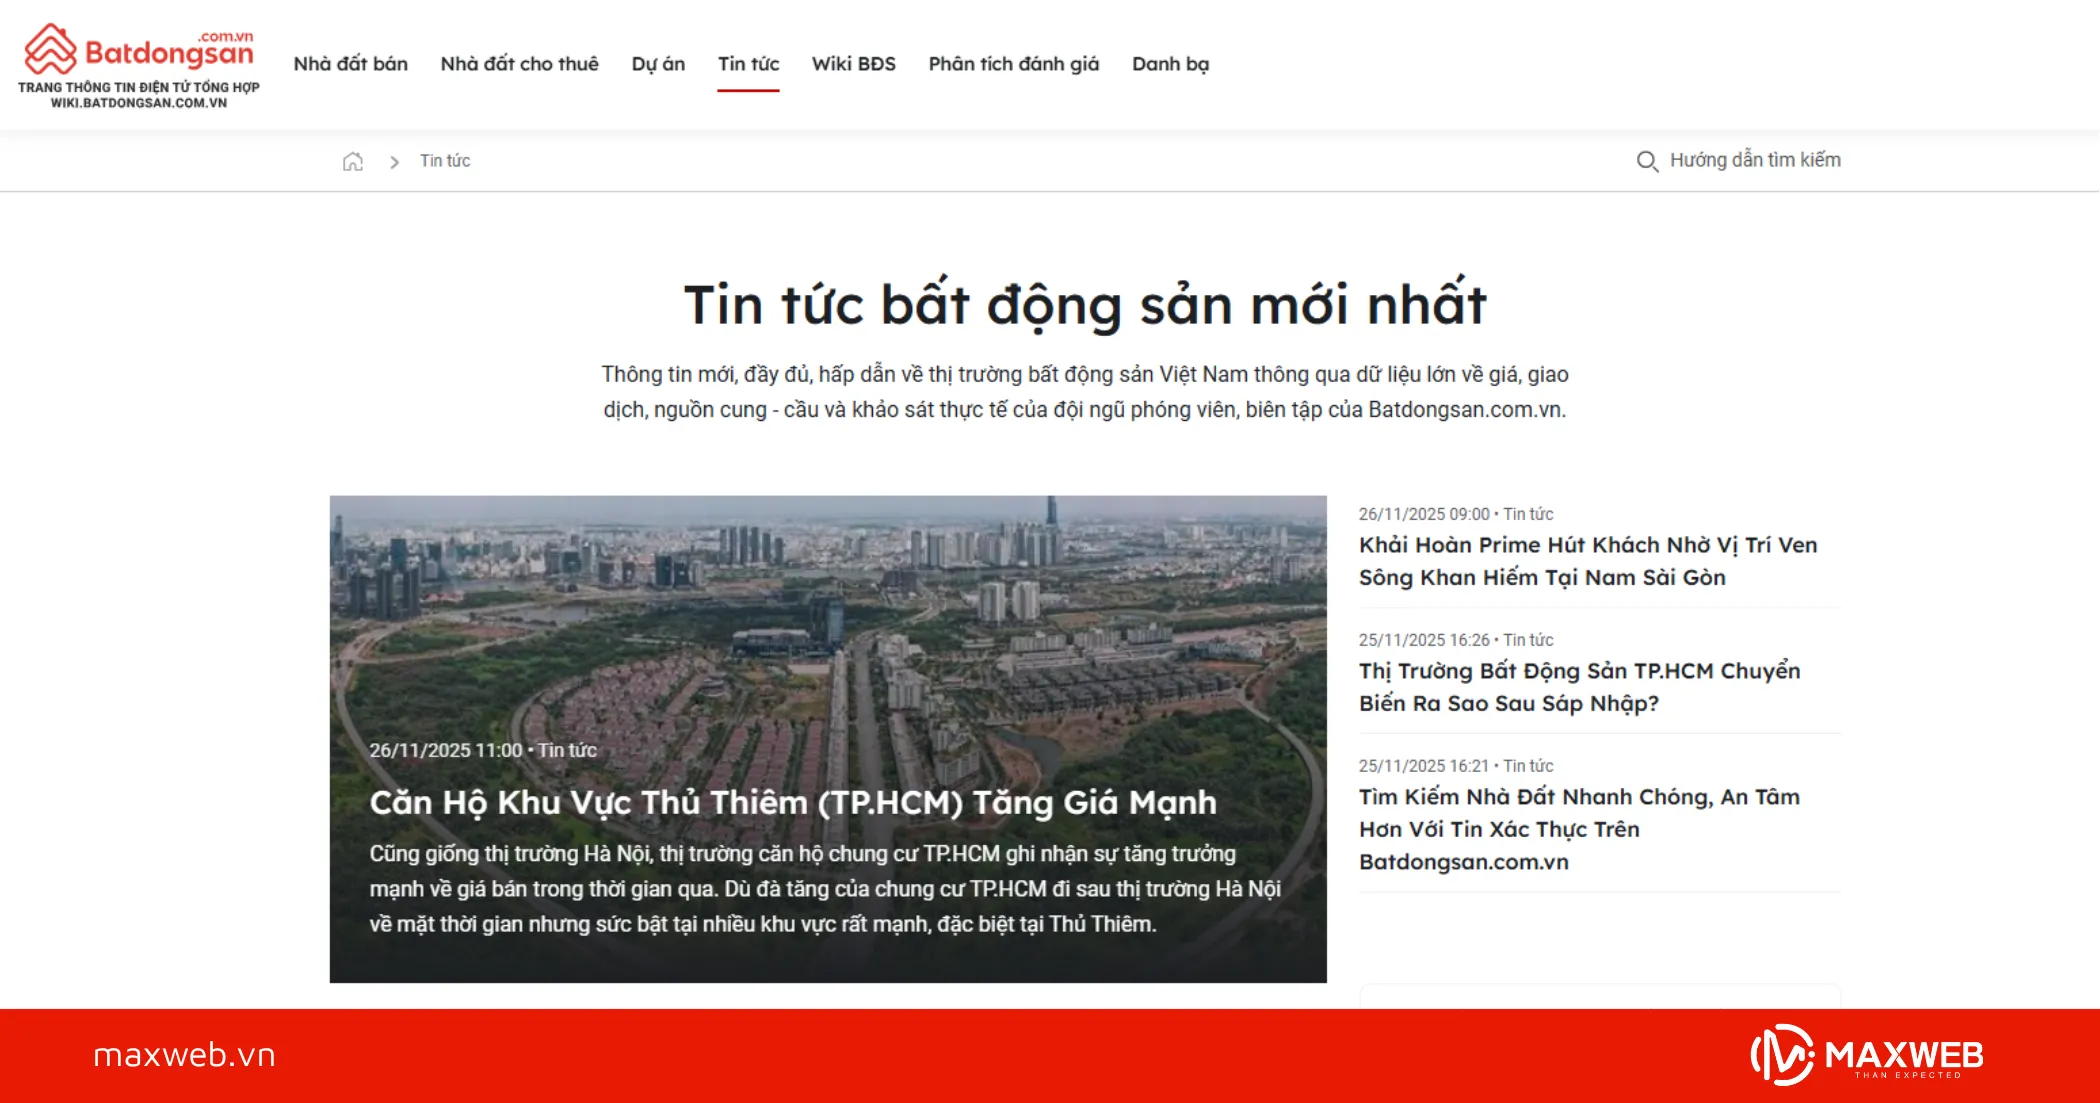Screen dimensions: 2100x1103
Task: Open the 'Wiki BĐS' section
Action: 853,63
